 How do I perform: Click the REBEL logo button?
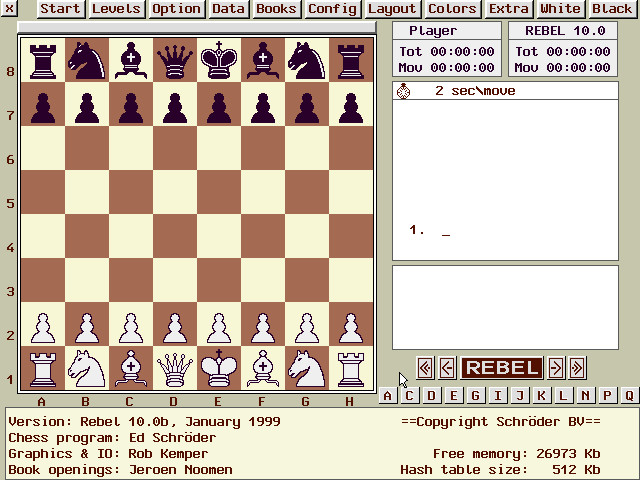pos(502,368)
